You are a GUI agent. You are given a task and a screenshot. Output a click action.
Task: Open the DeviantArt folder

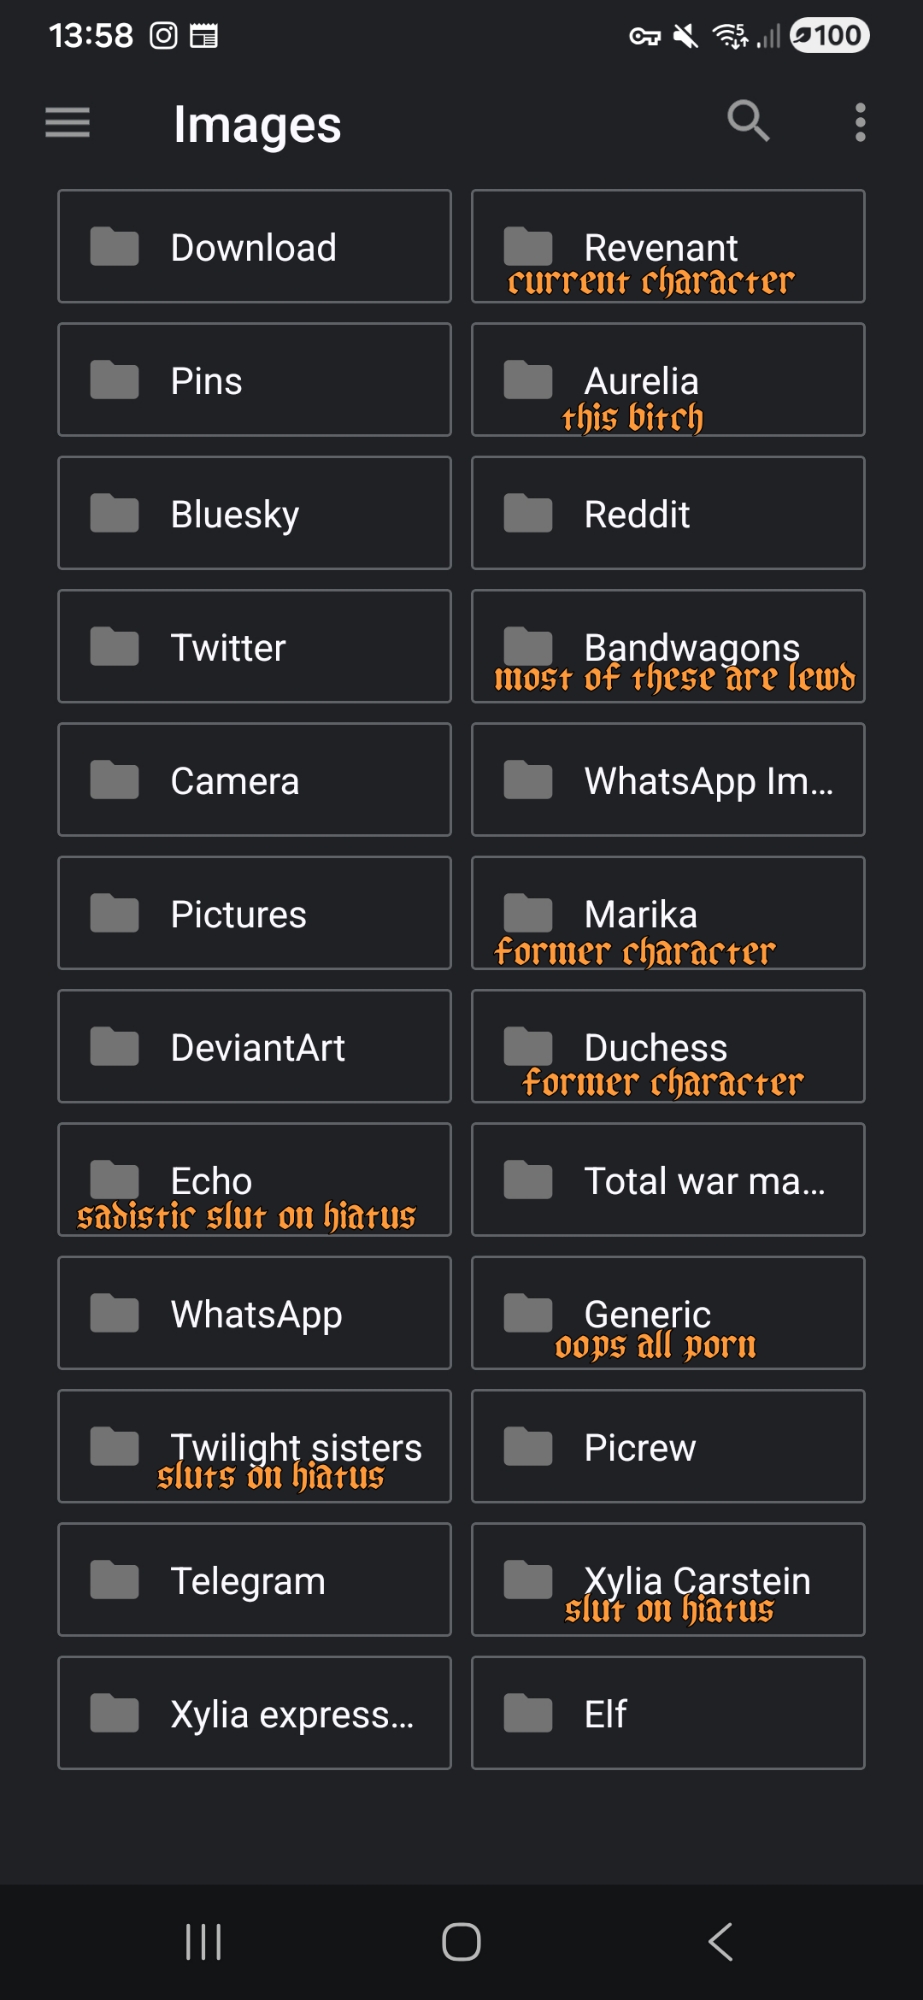click(254, 1047)
